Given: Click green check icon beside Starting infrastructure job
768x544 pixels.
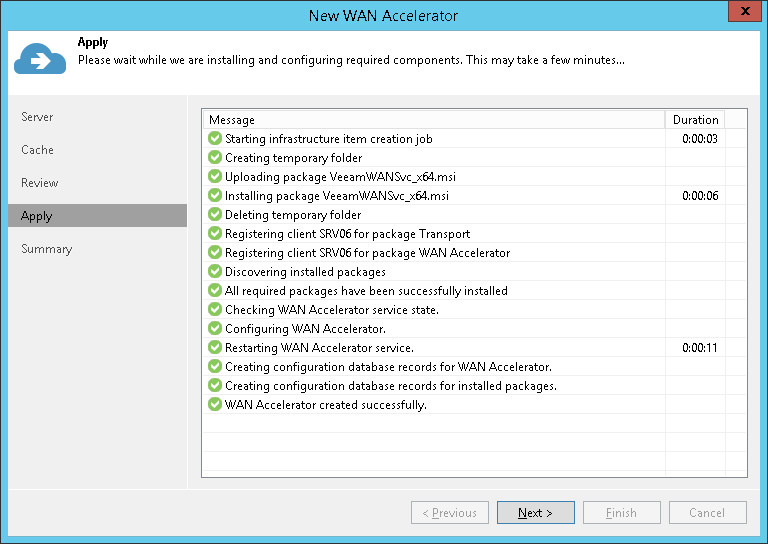Looking at the screenshot, I should pyautogui.click(x=215, y=139).
